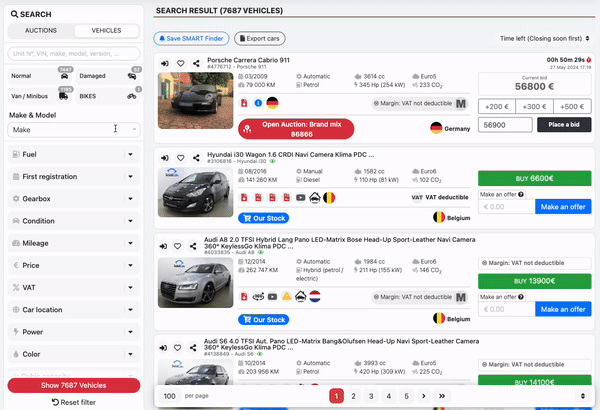Viewport: 600px width, 410px height.
Task: Expand the Gearbox filter
Action: (74, 199)
